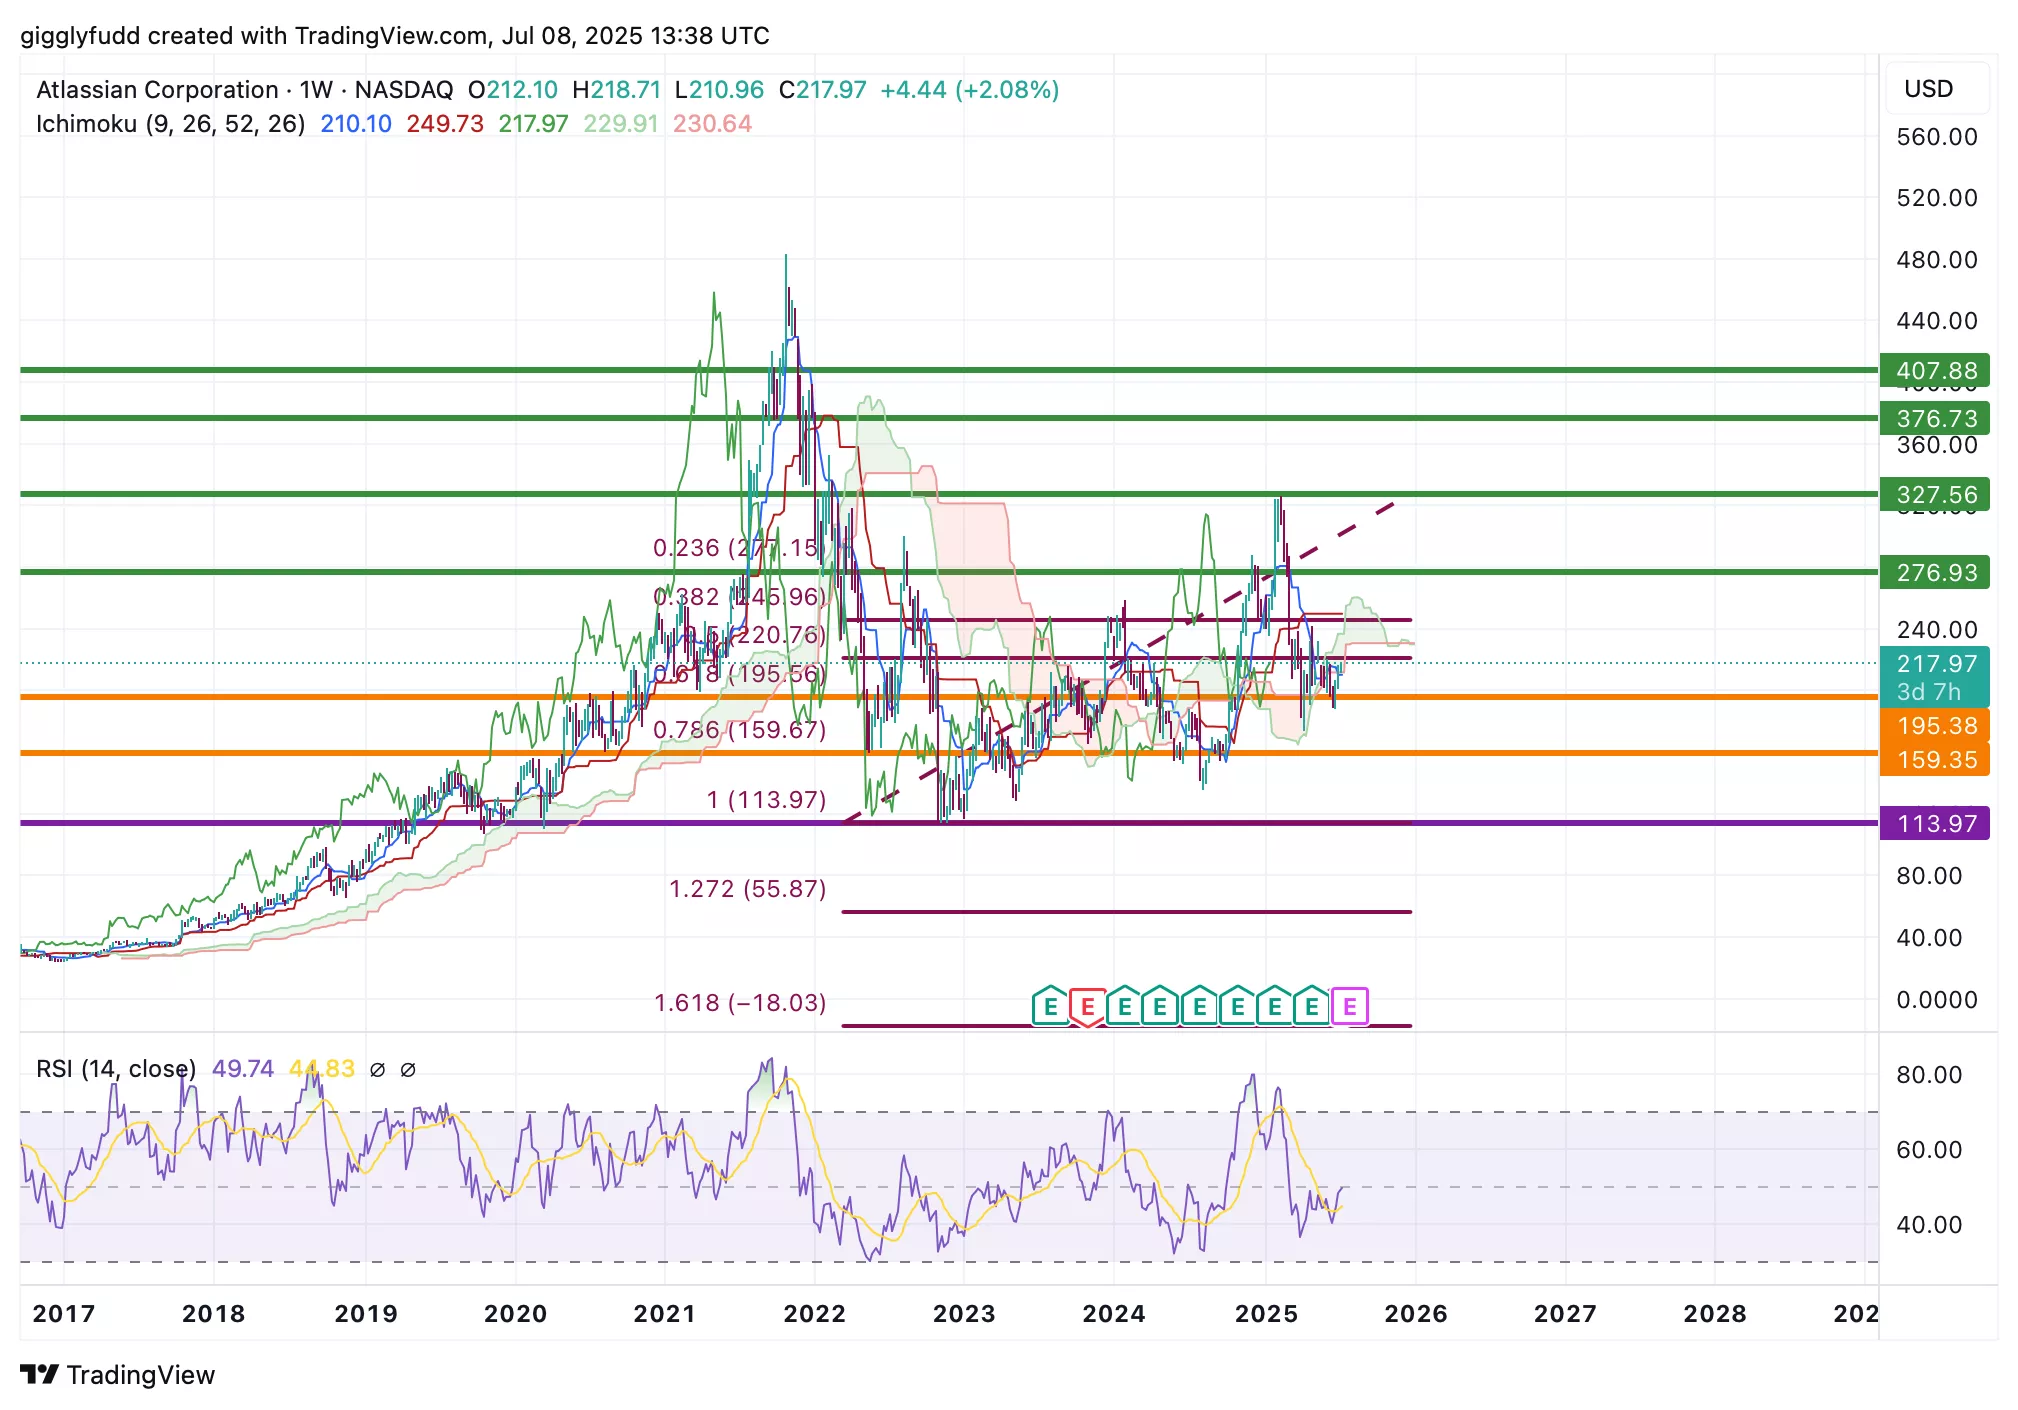Click the 0.786 (159.67) Fibonacci label
This screenshot has width=2018, height=1410.
coord(739,730)
